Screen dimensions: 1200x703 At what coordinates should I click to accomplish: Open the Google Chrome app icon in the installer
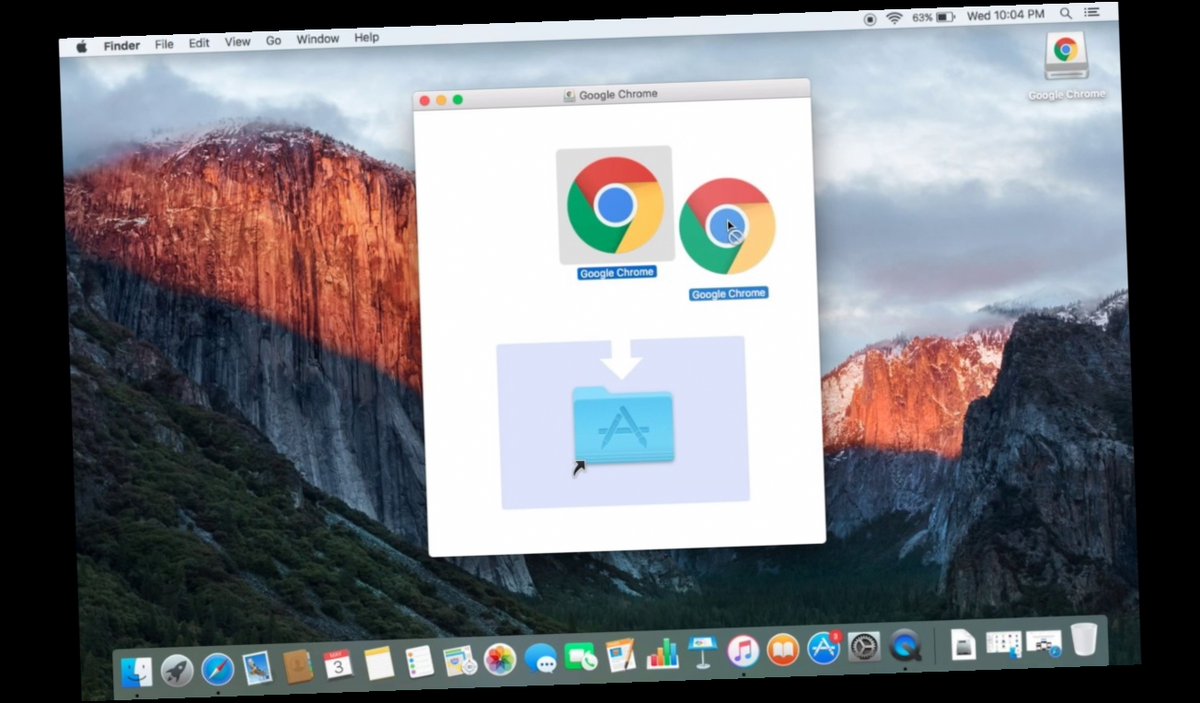coord(613,205)
